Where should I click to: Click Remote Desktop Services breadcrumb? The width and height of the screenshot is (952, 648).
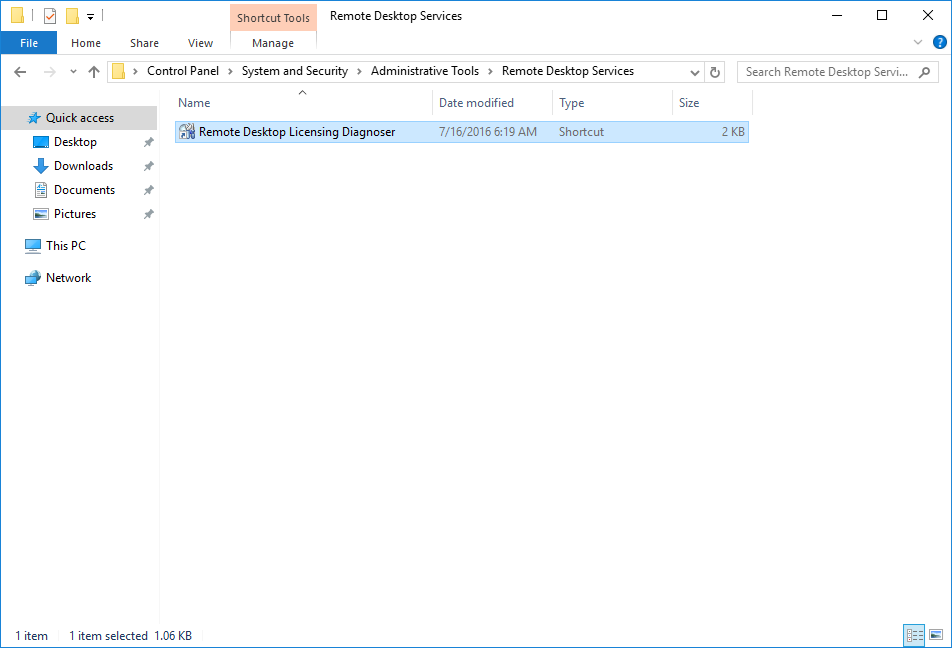tap(568, 71)
